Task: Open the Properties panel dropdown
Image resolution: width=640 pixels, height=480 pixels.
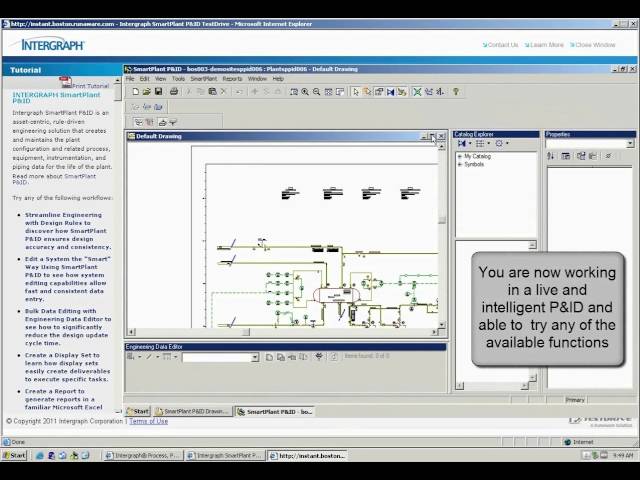Action: point(630,144)
